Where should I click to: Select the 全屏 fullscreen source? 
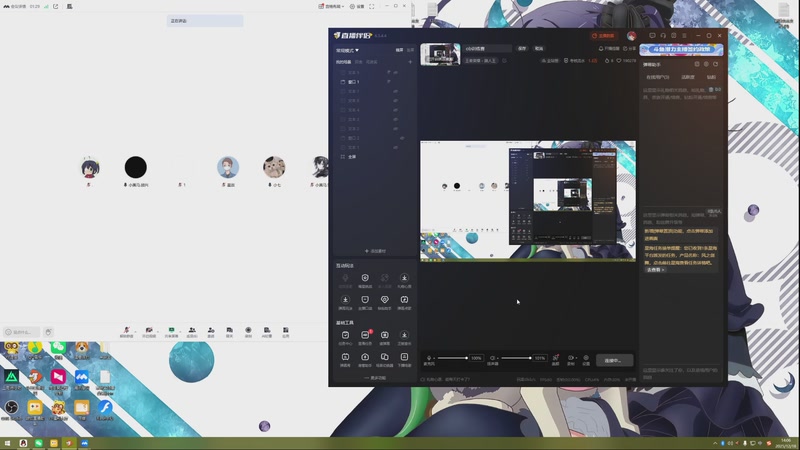point(375,157)
